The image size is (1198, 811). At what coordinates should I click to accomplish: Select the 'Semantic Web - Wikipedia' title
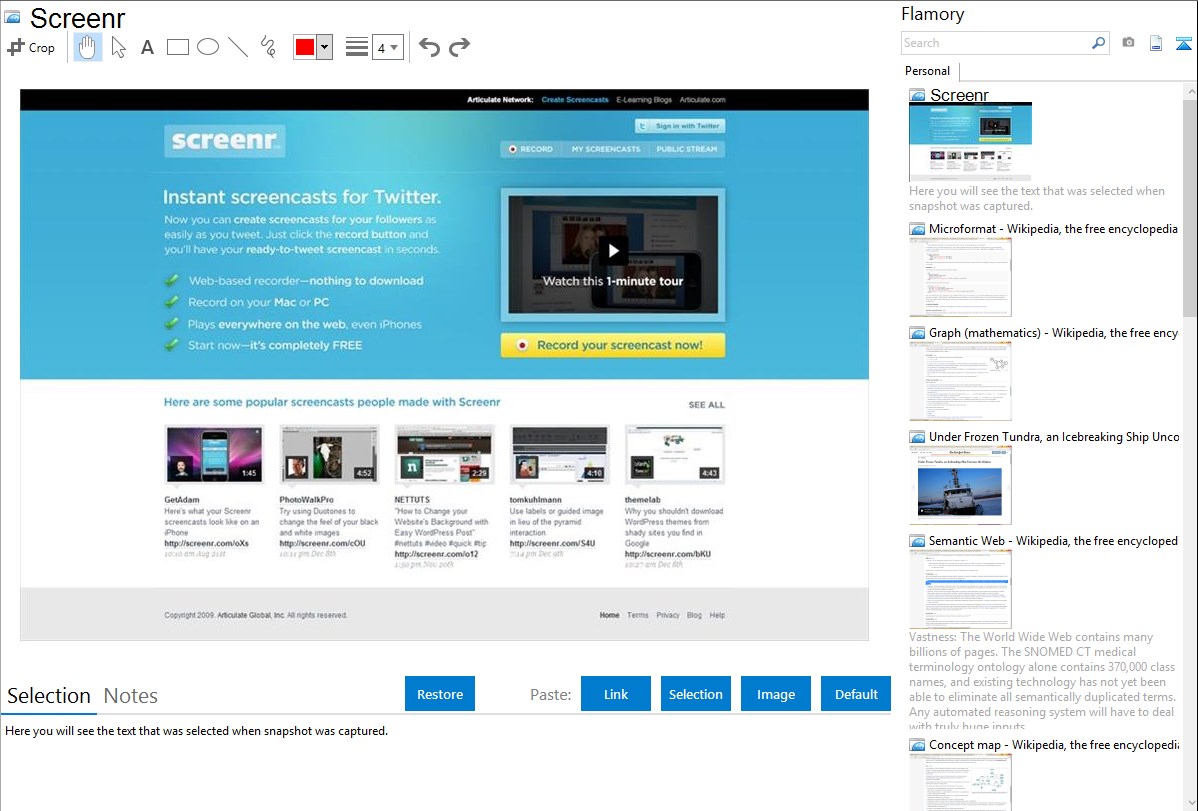click(x=1053, y=541)
